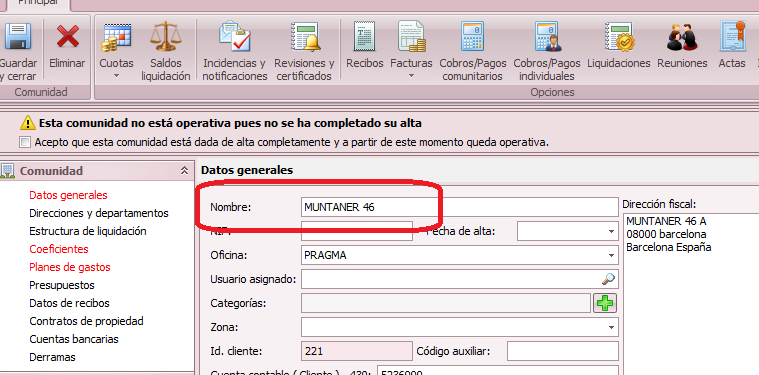Open the Liquidaciones seal icon
The height and width of the screenshot is (375, 759).
point(619,36)
